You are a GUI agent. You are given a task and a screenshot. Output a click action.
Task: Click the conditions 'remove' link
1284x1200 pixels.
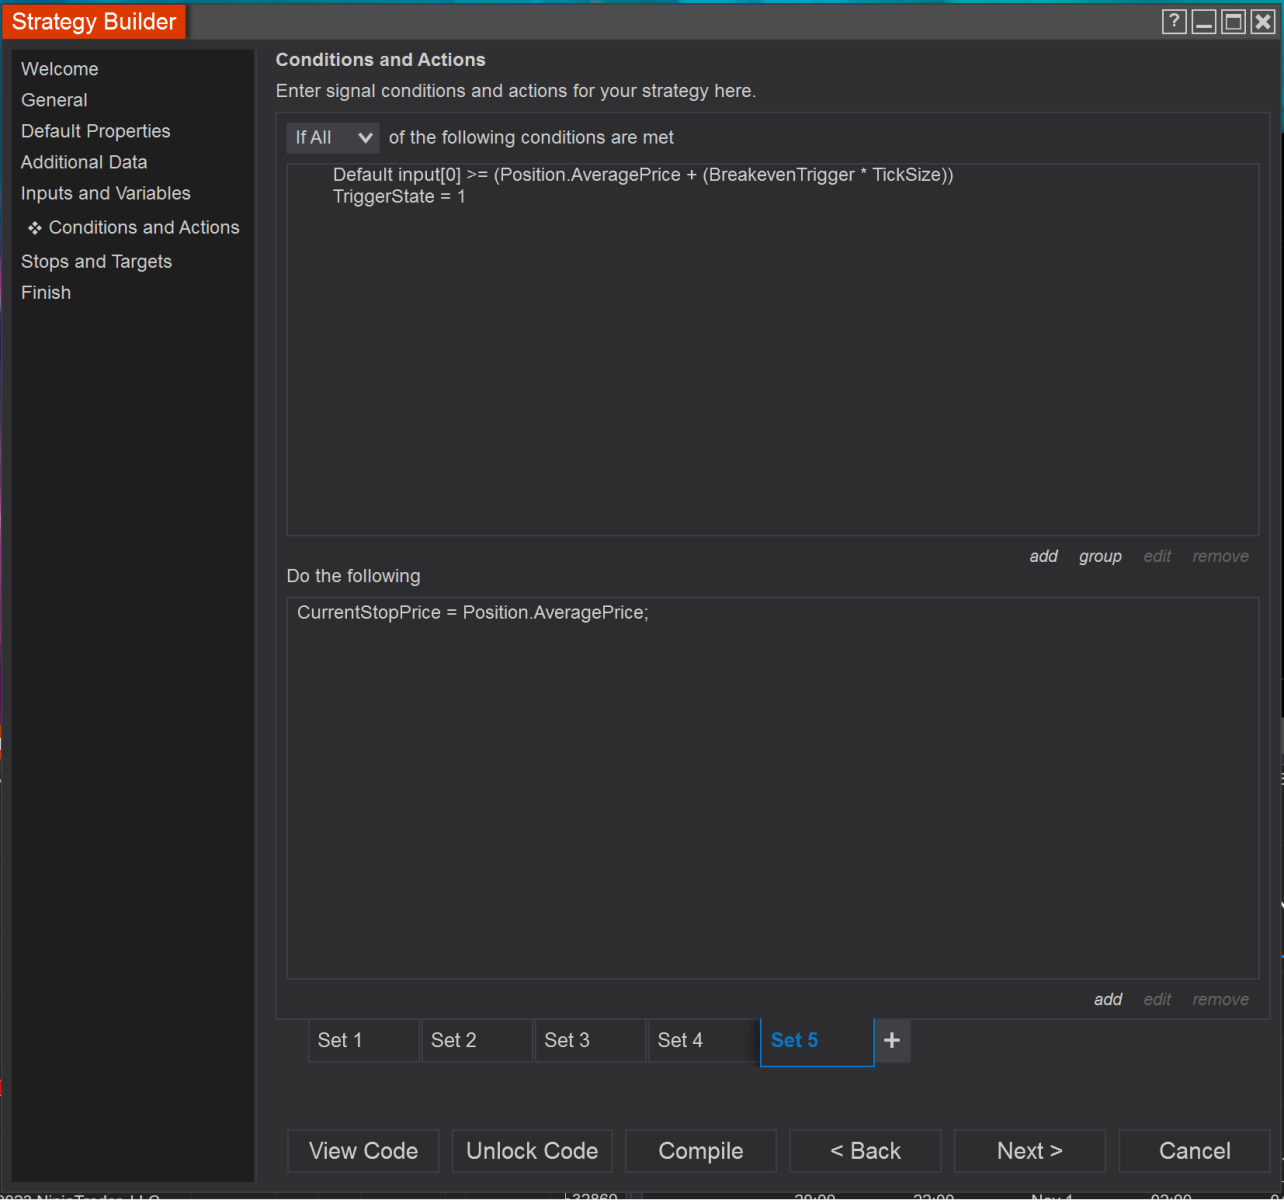coord(1221,557)
